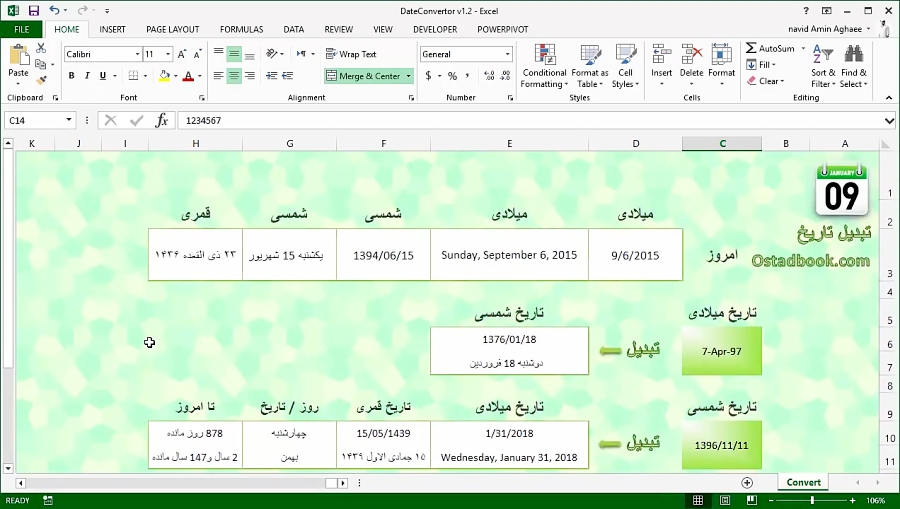Toggle Middle Align
This screenshot has width=900, height=509.
[x=234, y=54]
